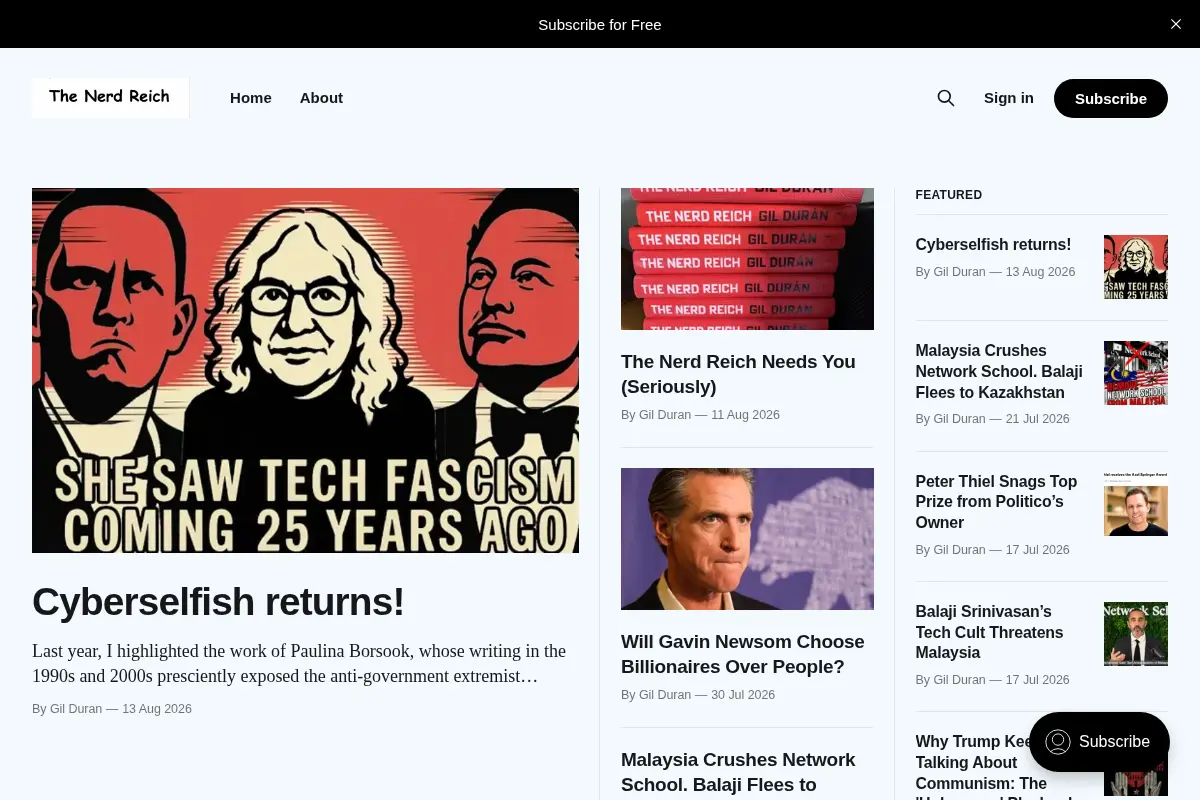Screen dimensions: 1200x800
Task: Open the Nerd Reich book stack image
Action: 747,259
